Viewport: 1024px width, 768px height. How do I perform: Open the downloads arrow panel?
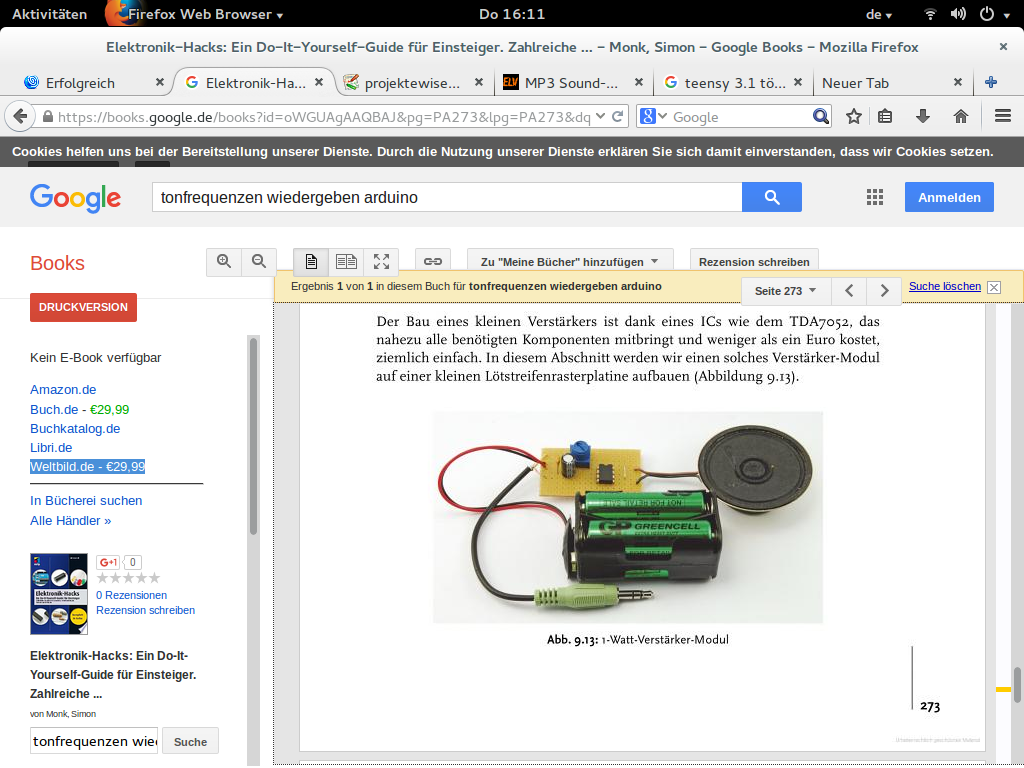922,117
